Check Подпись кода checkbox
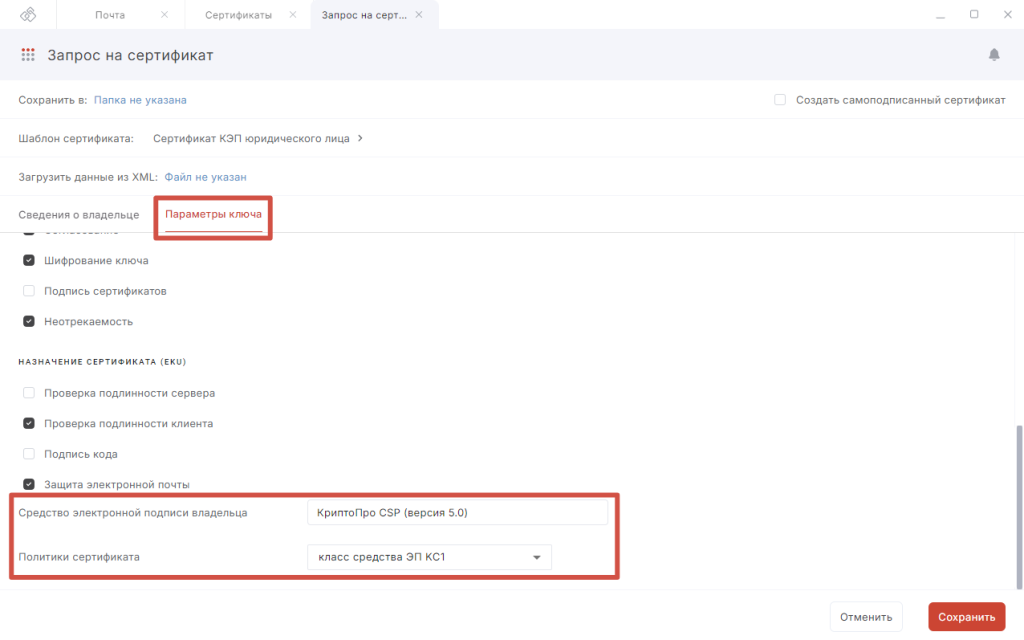 pos(29,454)
